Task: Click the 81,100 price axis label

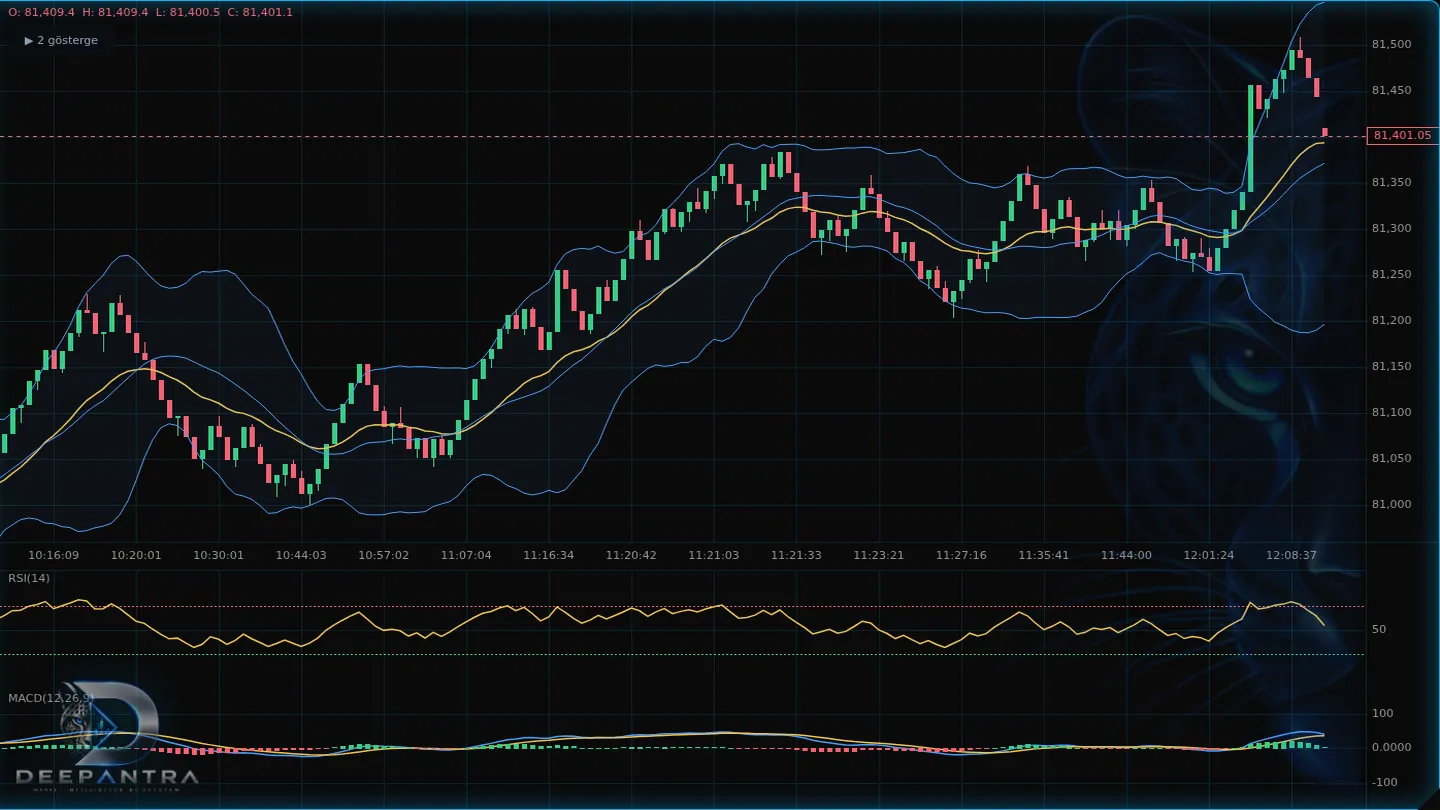Action: click(1391, 412)
